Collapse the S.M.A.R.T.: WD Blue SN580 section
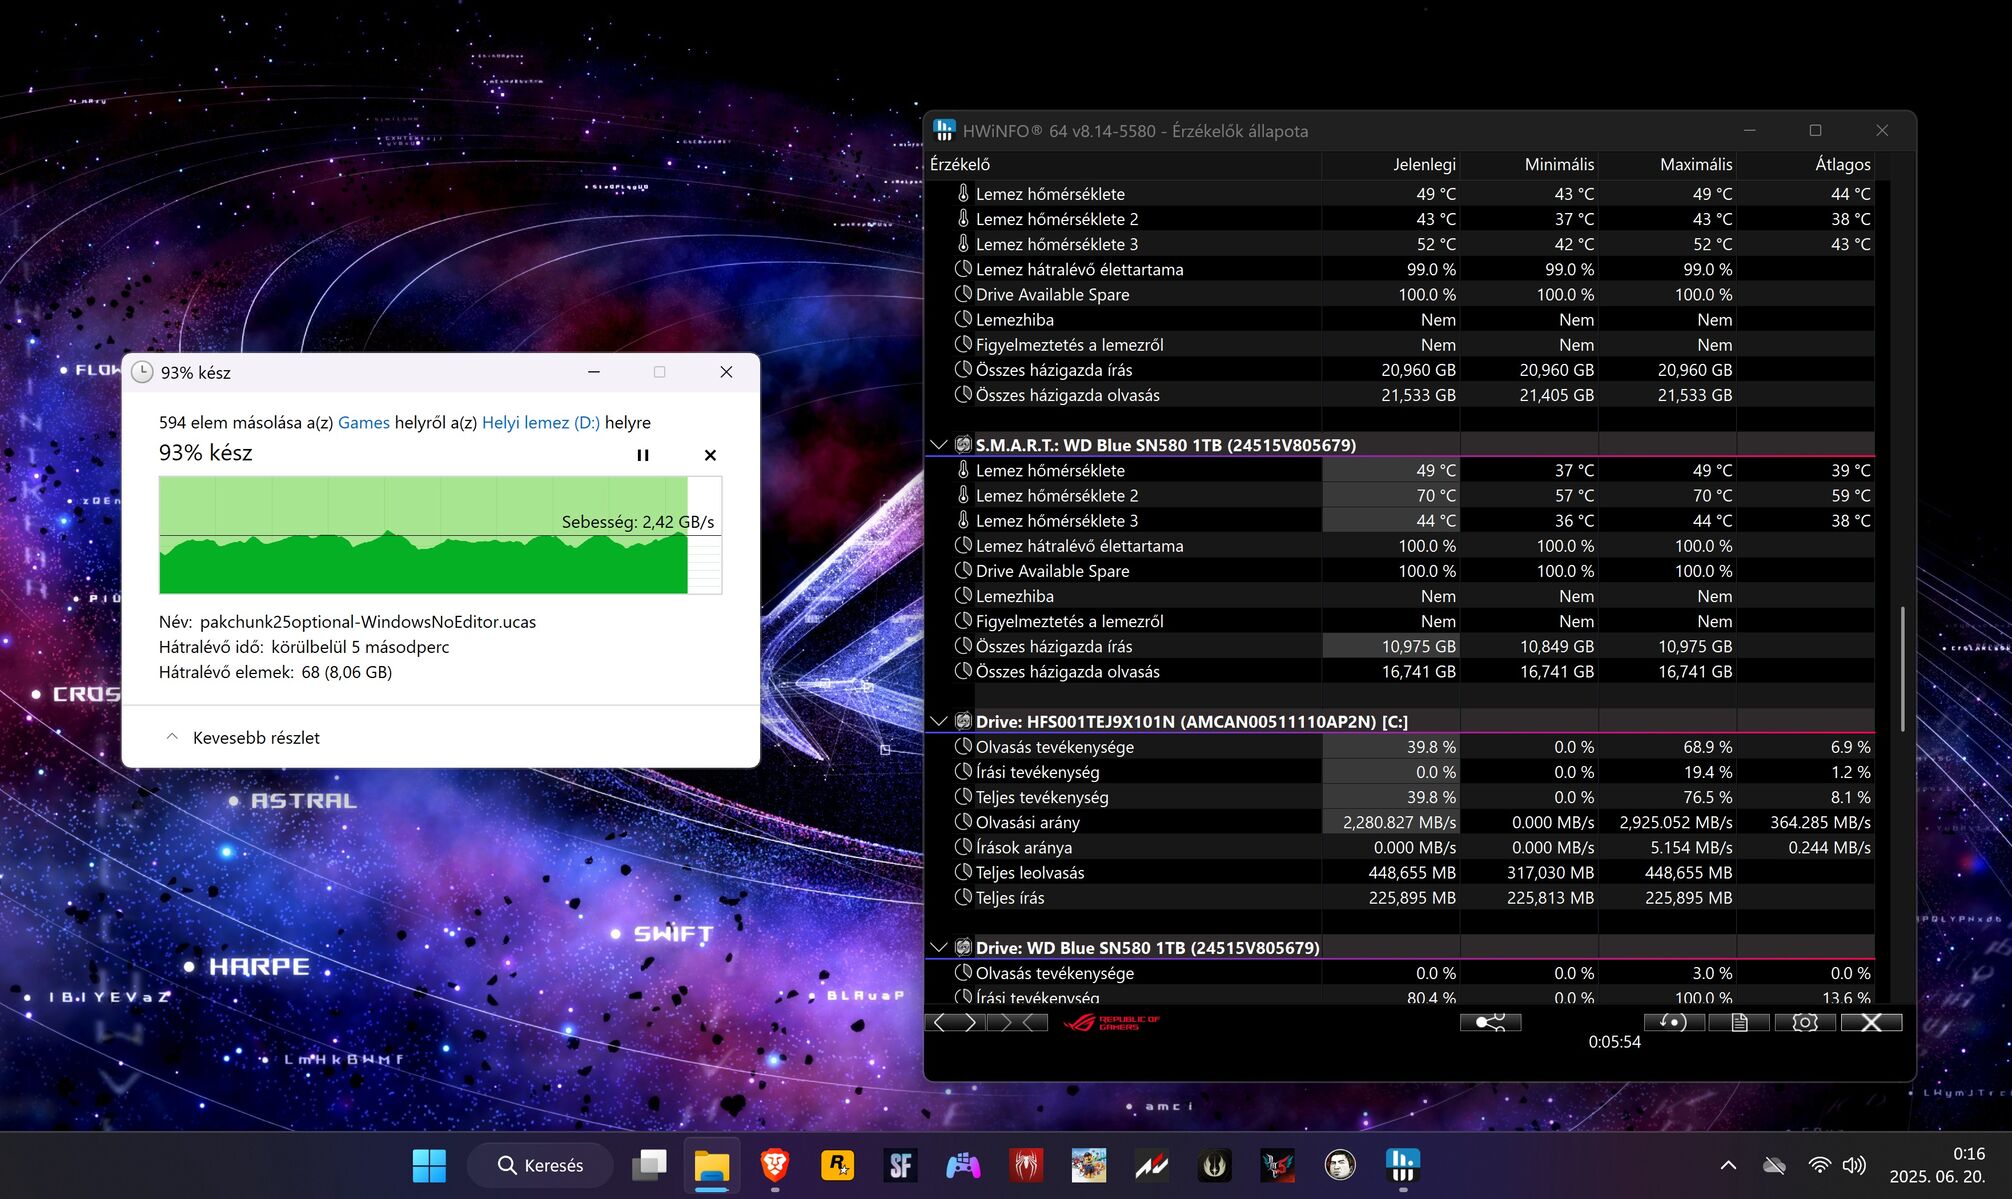Viewport: 2012px width, 1199px height. point(938,445)
